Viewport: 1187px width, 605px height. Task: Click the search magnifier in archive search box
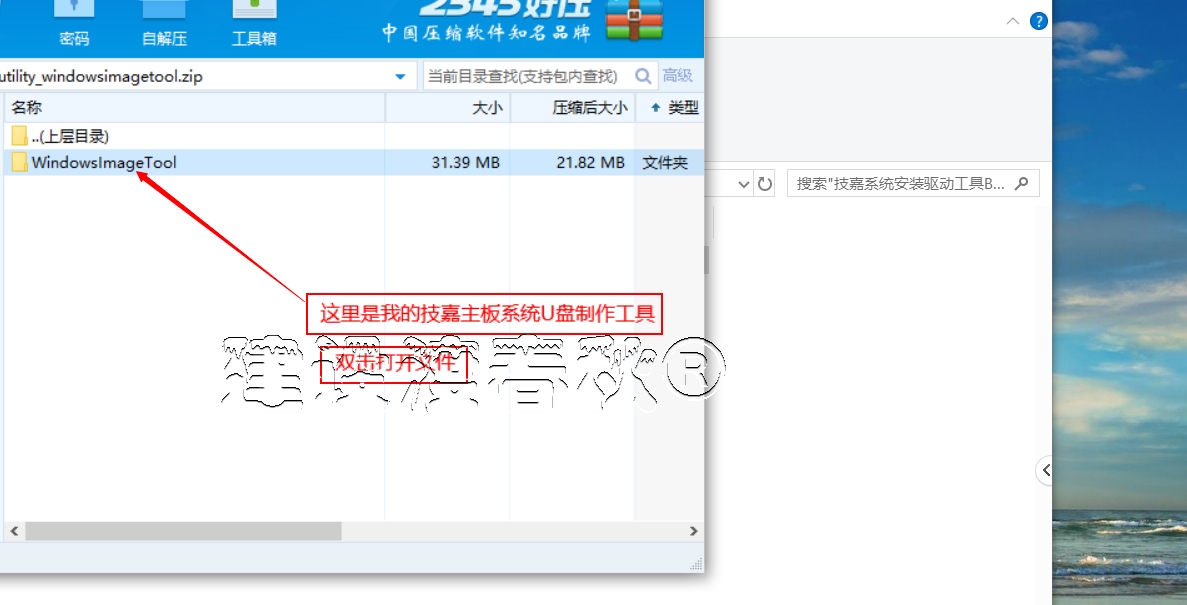(x=643, y=75)
